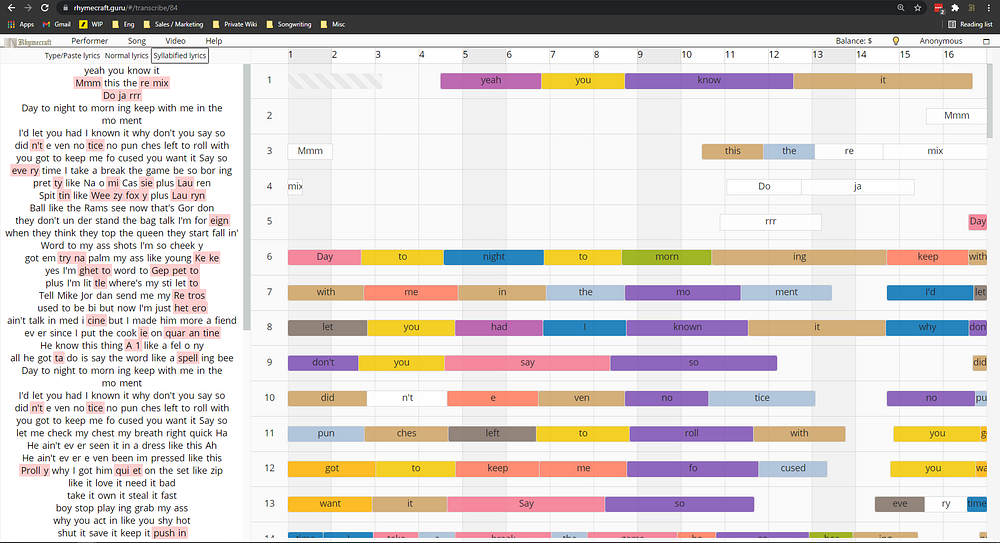Select the pink 'yeah' block in row 1
This screenshot has height=543, width=1000.
click(490, 80)
